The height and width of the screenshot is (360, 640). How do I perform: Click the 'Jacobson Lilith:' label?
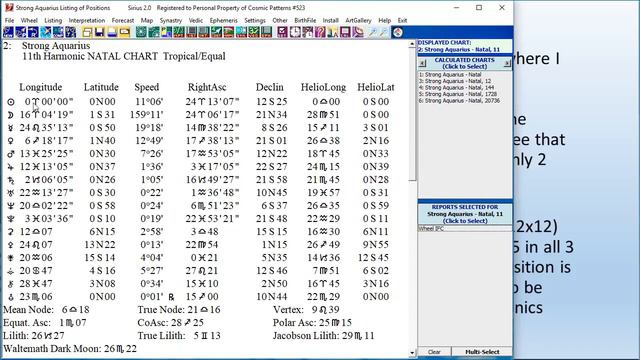(305, 336)
